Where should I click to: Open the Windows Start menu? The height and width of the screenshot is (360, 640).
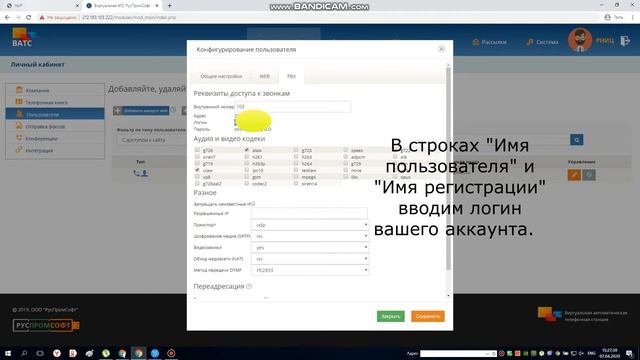pyautogui.click(x=7, y=353)
